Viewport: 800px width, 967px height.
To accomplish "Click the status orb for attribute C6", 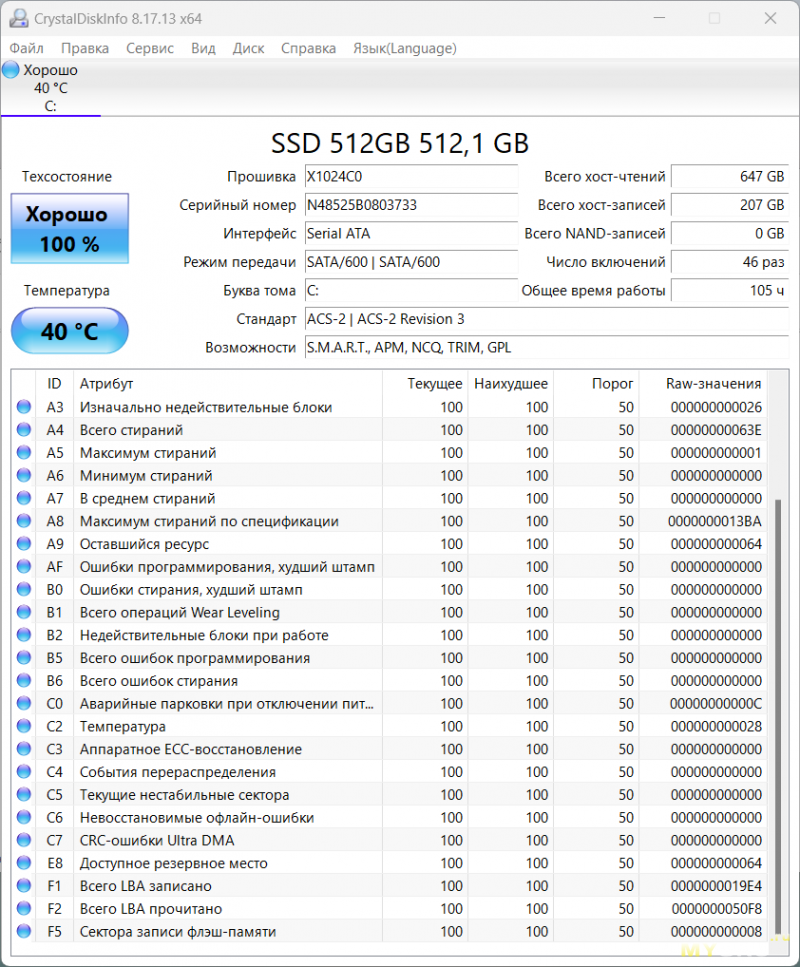I will [x=24, y=818].
